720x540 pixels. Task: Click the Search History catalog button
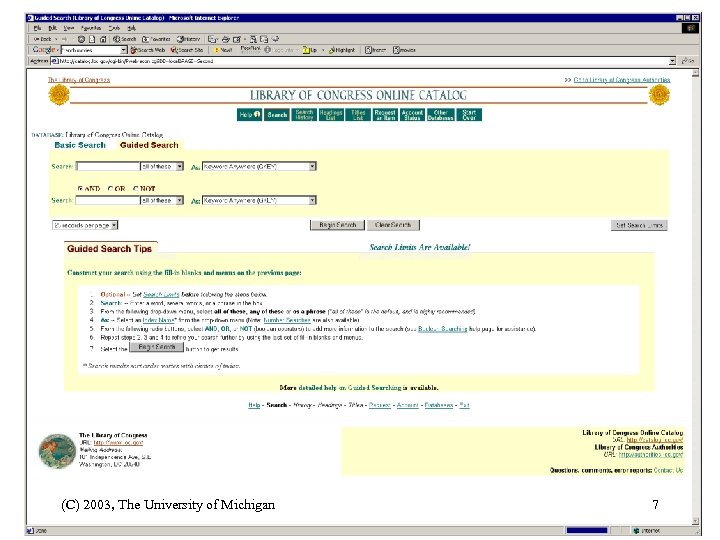click(x=304, y=114)
